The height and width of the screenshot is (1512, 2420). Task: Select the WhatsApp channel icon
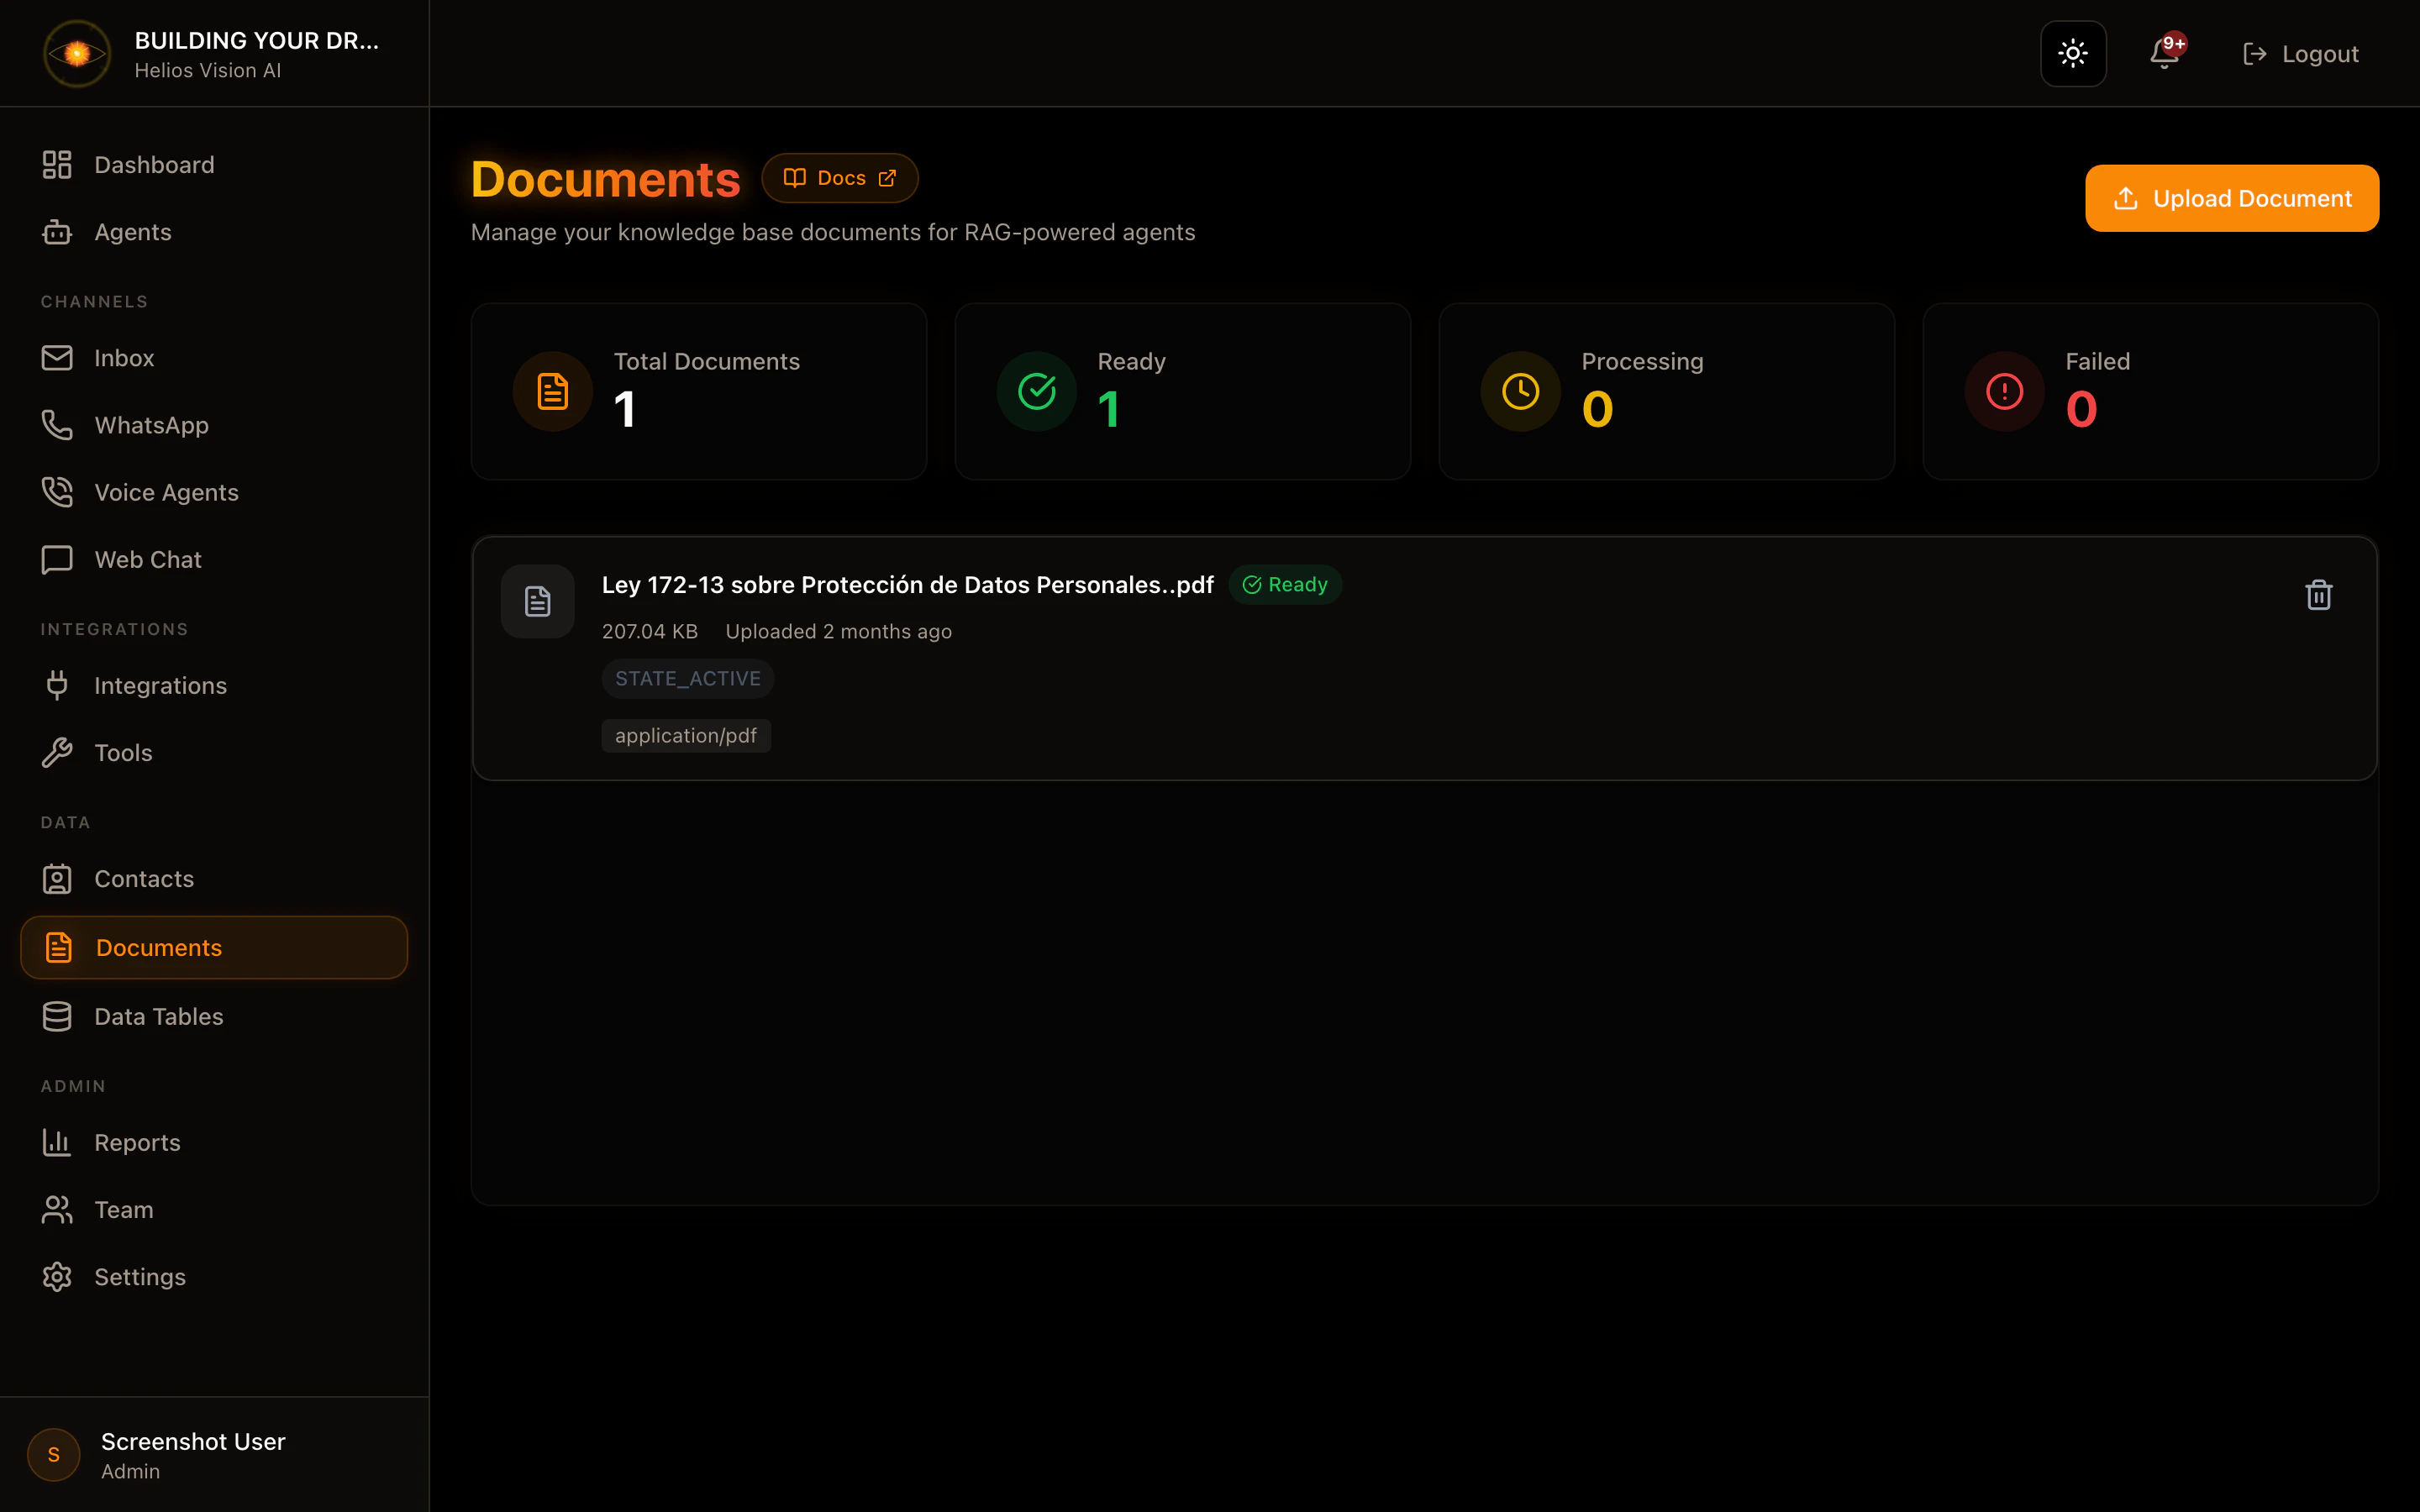(x=57, y=424)
